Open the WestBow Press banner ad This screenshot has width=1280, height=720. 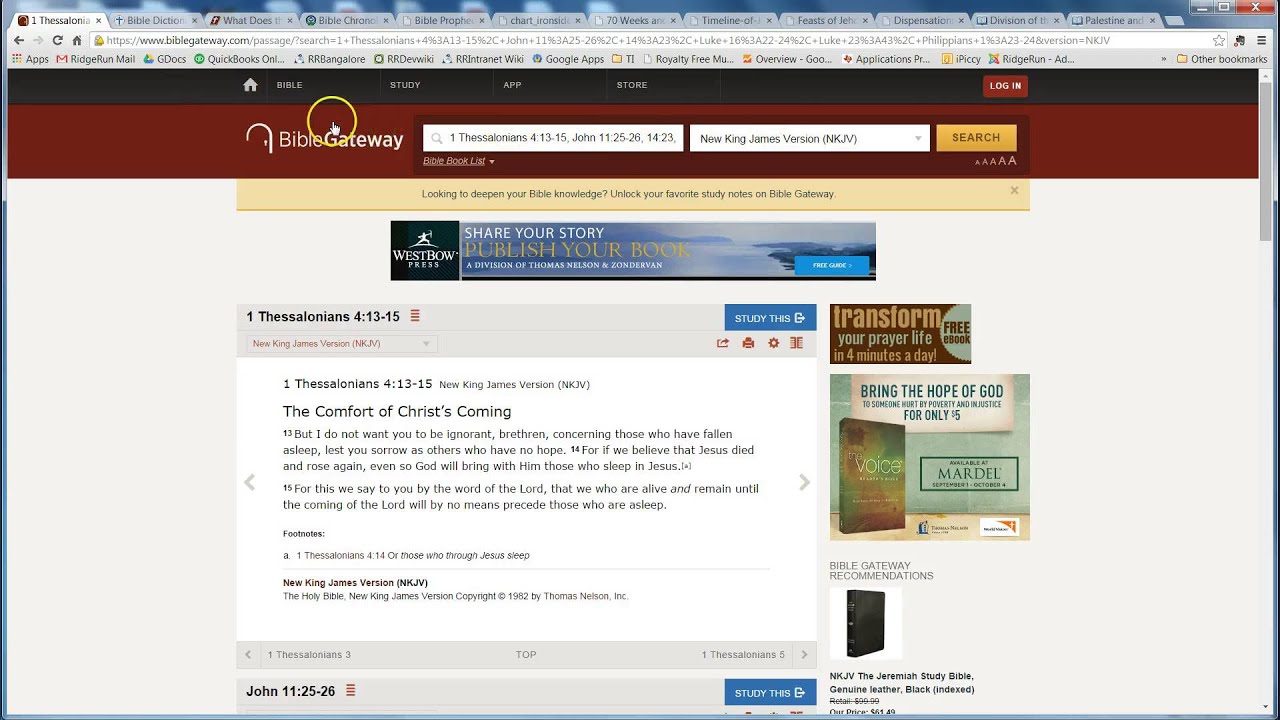(633, 250)
